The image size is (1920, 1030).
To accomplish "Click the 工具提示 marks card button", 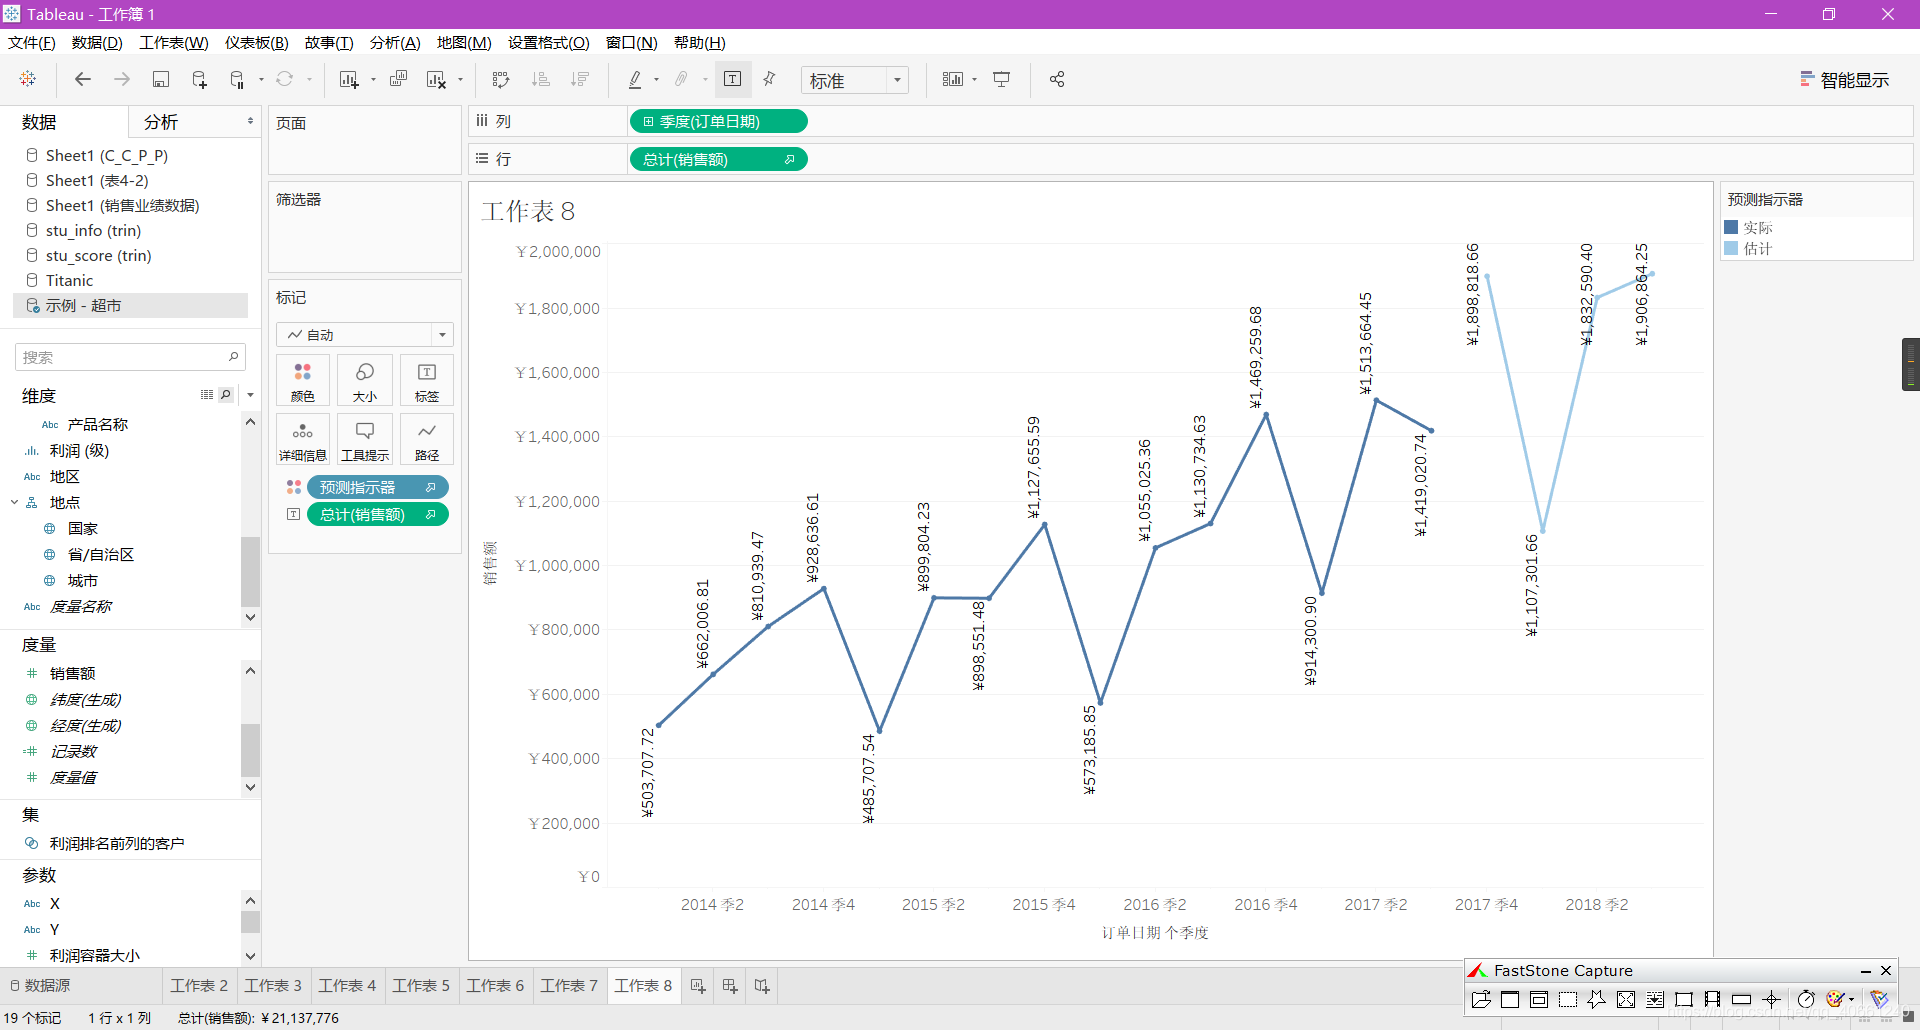I will coord(365,440).
